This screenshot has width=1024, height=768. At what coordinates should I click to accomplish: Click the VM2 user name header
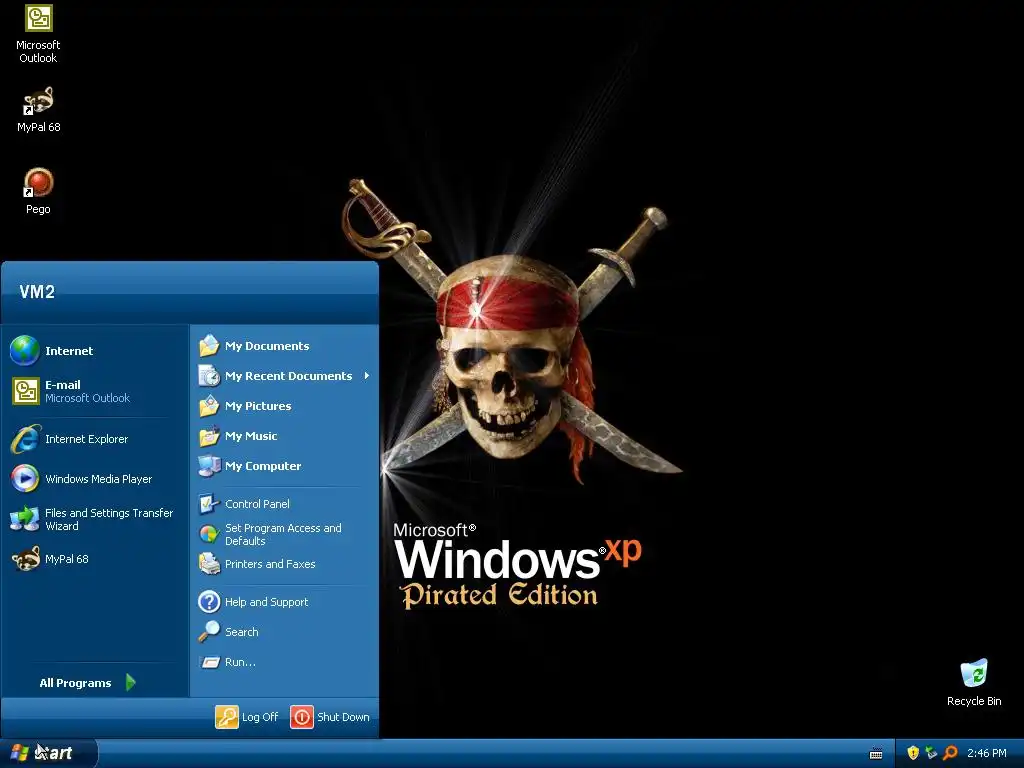[37, 292]
